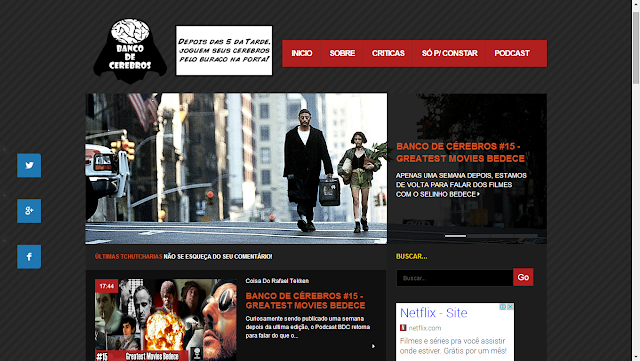The height and width of the screenshot is (361, 640).
Task: Open the Greatest Movies Bedece post thumbnail
Action: [166, 320]
